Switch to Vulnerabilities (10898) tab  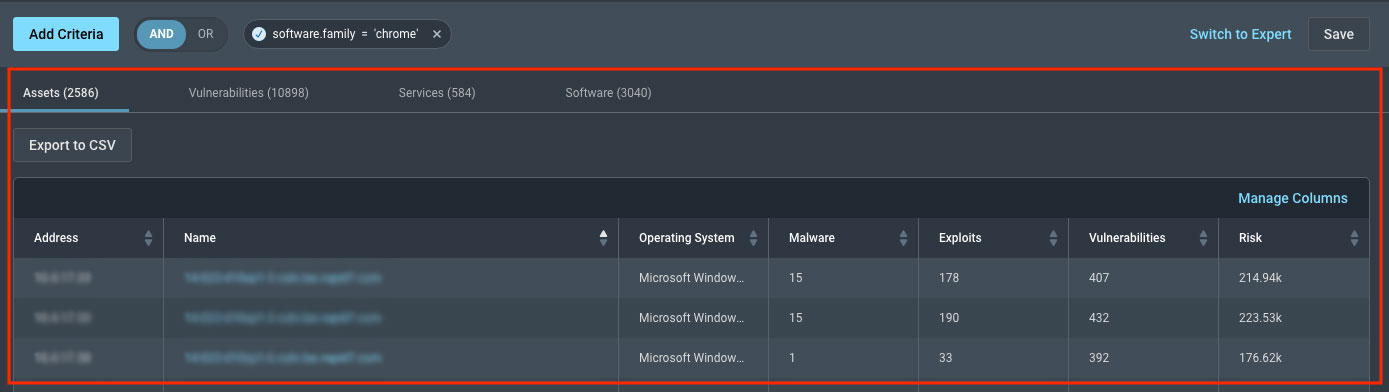coord(248,93)
